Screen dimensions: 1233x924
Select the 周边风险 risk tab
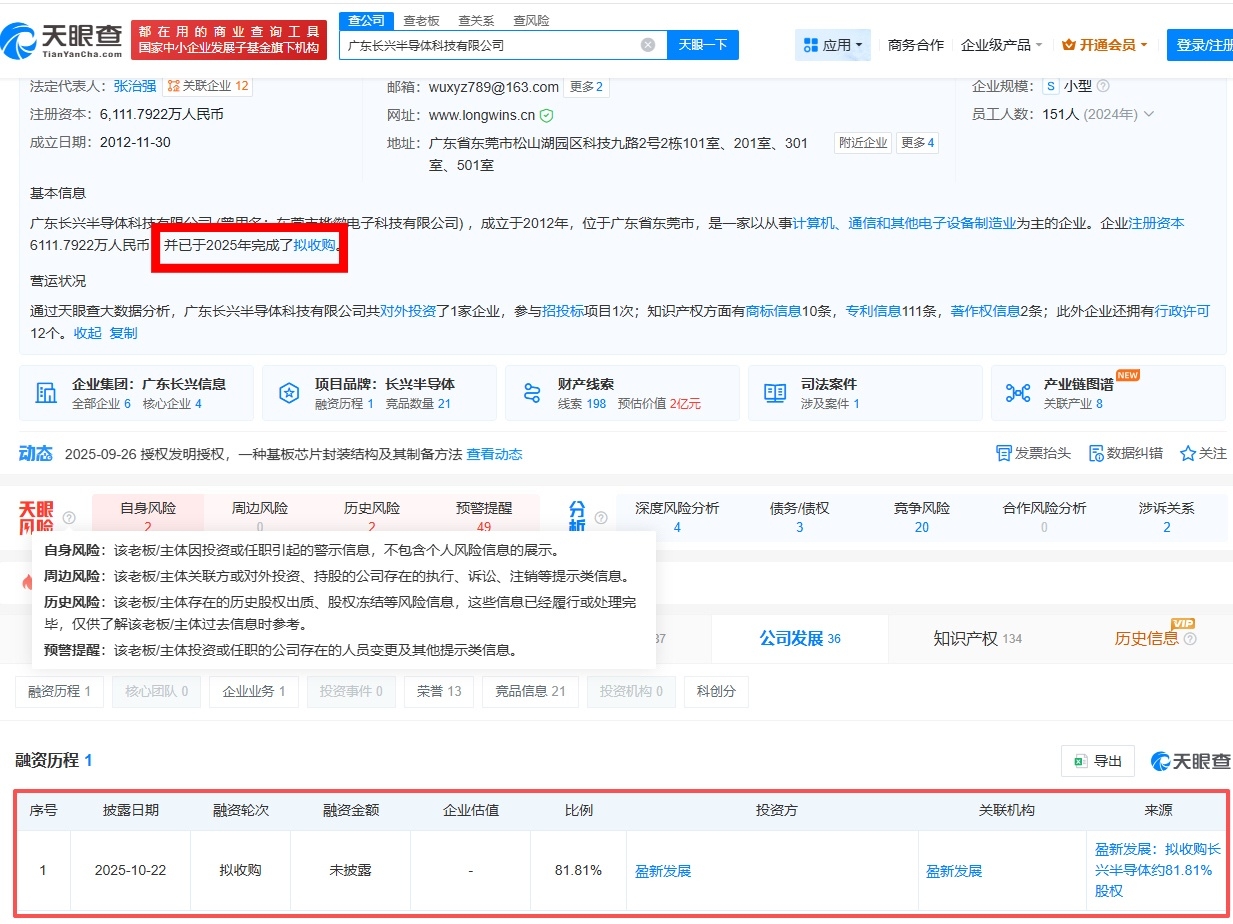[x=260, y=517]
